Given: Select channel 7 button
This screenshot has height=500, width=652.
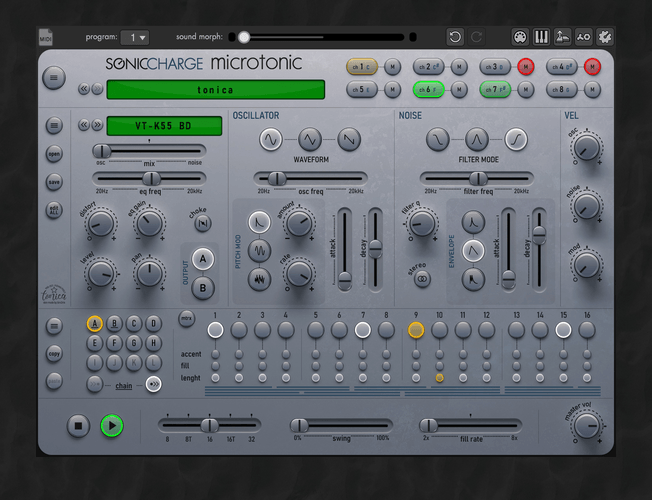Looking at the screenshot, I should coord(495,89).
